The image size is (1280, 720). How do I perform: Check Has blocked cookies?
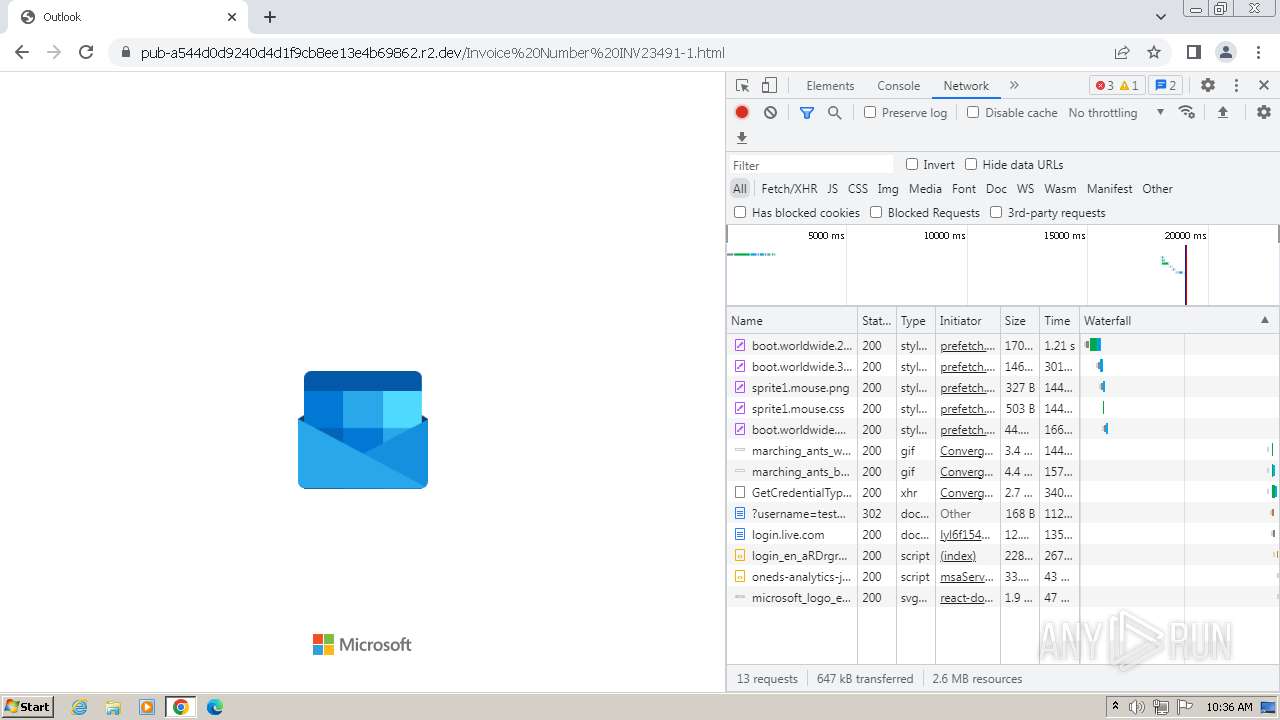pos(740,212)
